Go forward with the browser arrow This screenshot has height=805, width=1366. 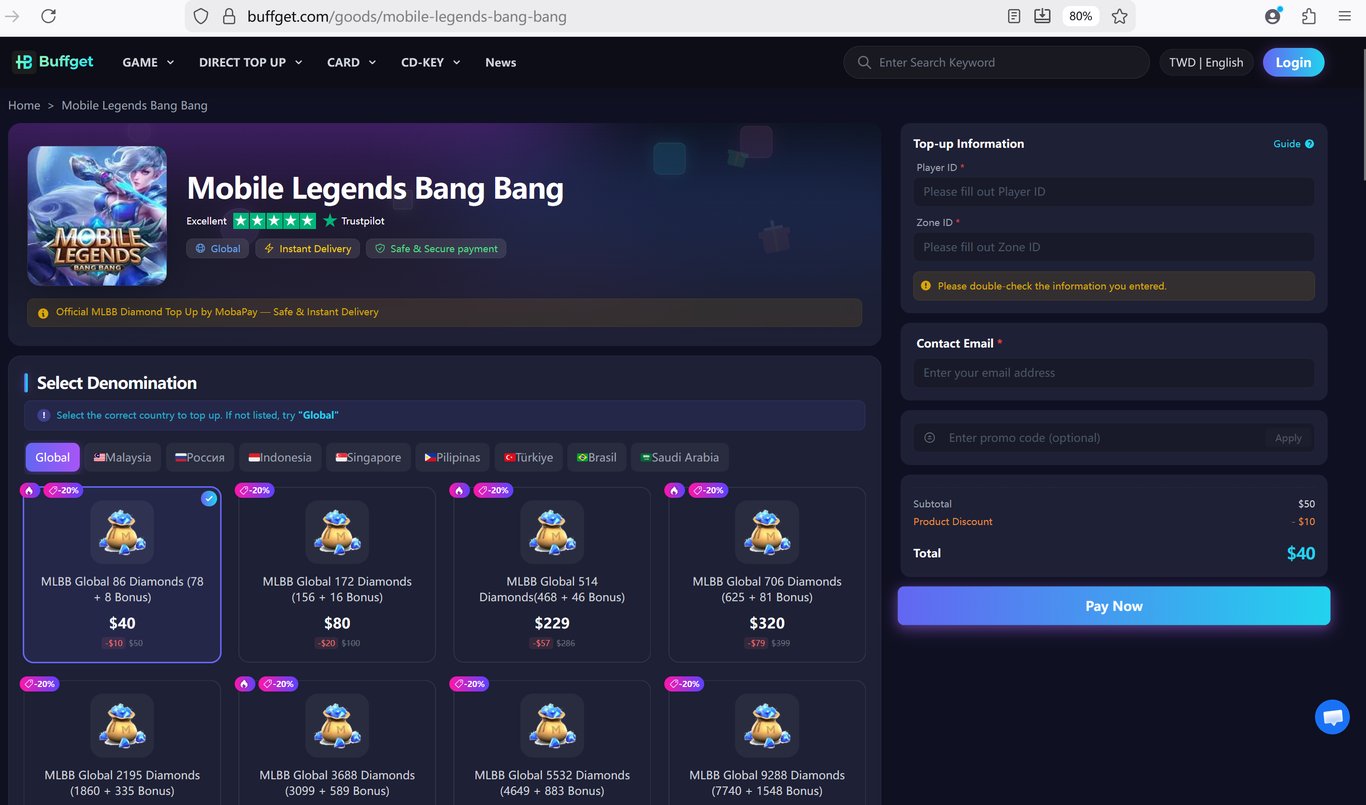point(13,16)
